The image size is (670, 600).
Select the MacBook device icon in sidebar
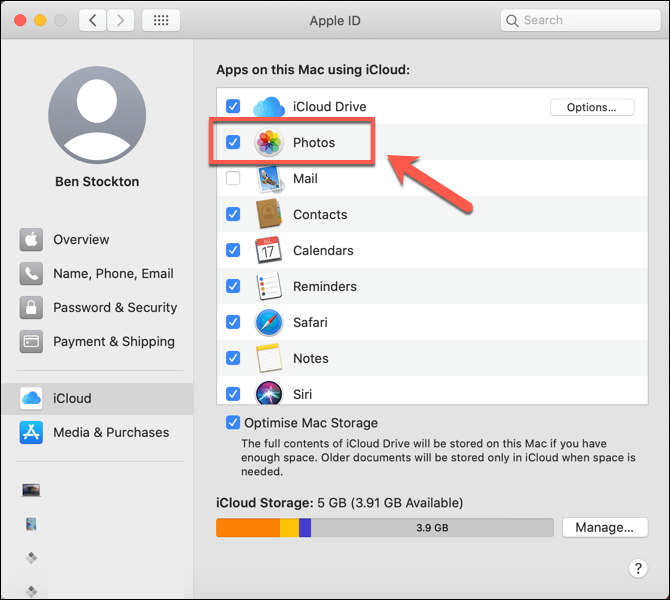31,490
